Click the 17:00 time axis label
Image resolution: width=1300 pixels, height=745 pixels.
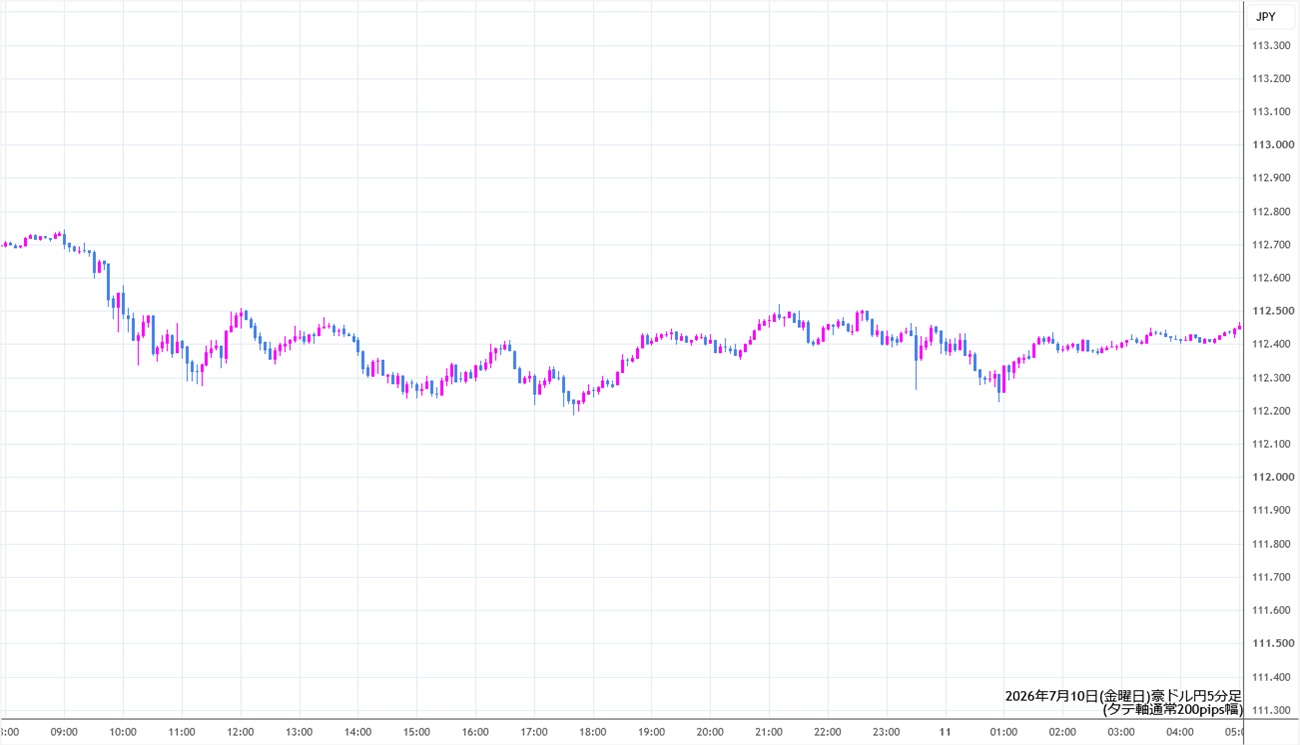click(x=534, y=732)
